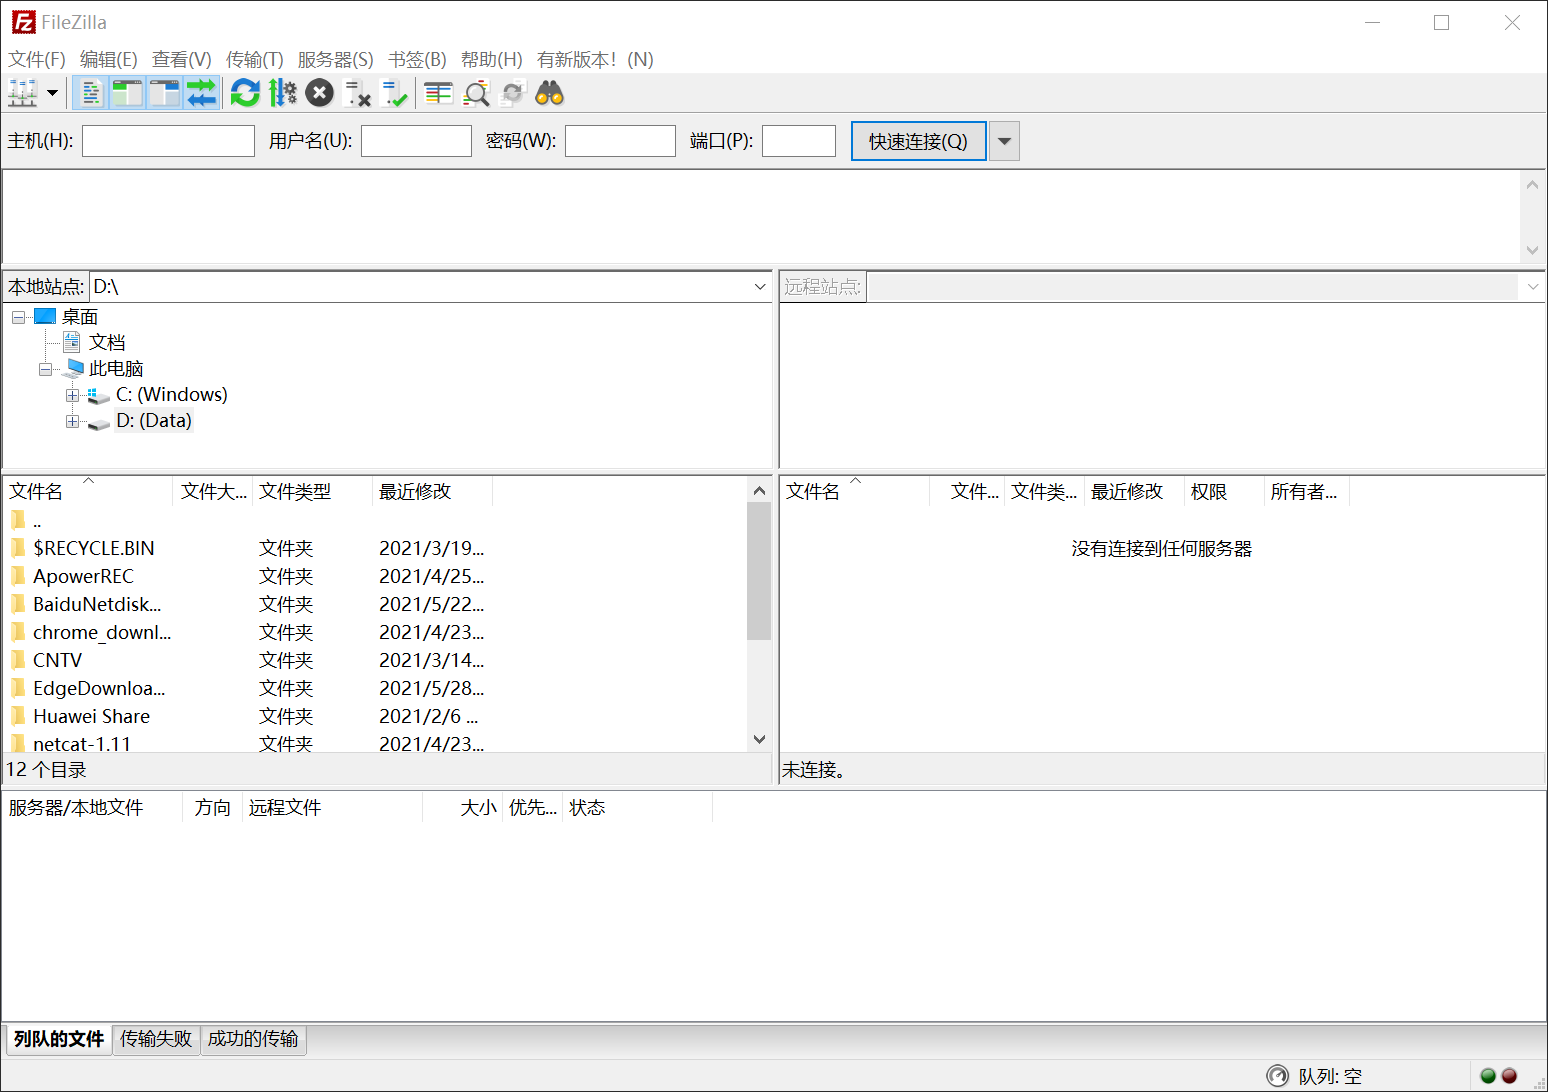Search files with binoculars icon

(550, 93)
